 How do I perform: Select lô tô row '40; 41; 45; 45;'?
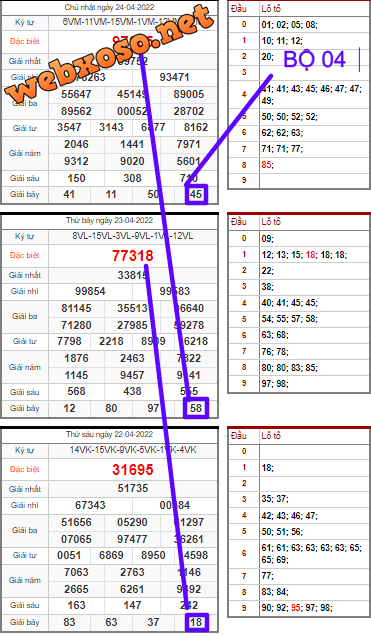(x=290, y=303)
